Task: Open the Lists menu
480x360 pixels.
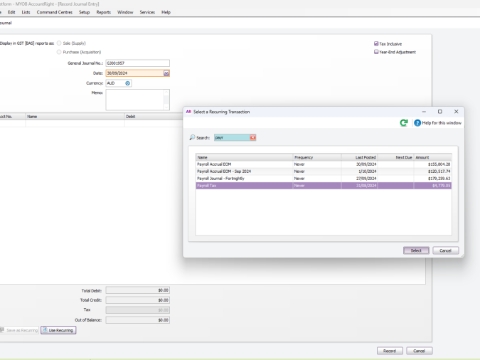Action: tap(26, 12)
